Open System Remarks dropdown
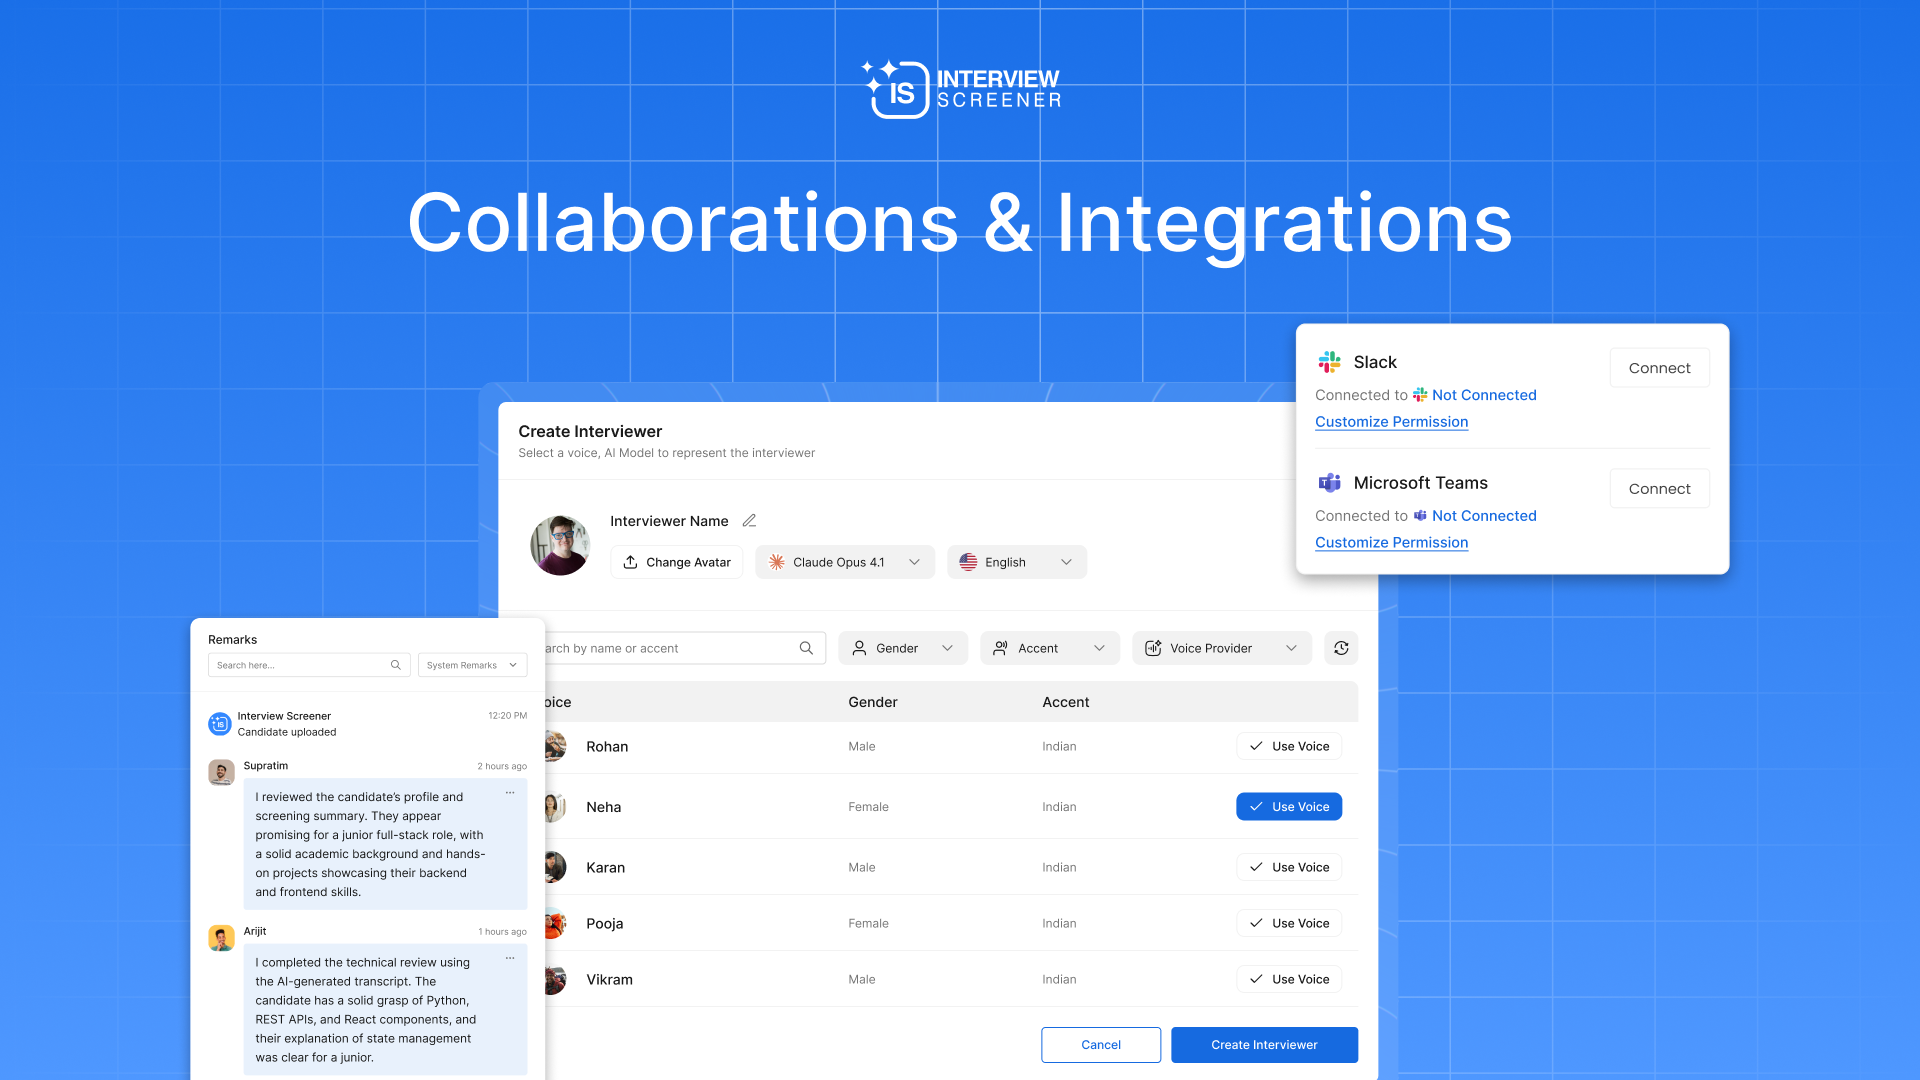 tap(472, 665)
